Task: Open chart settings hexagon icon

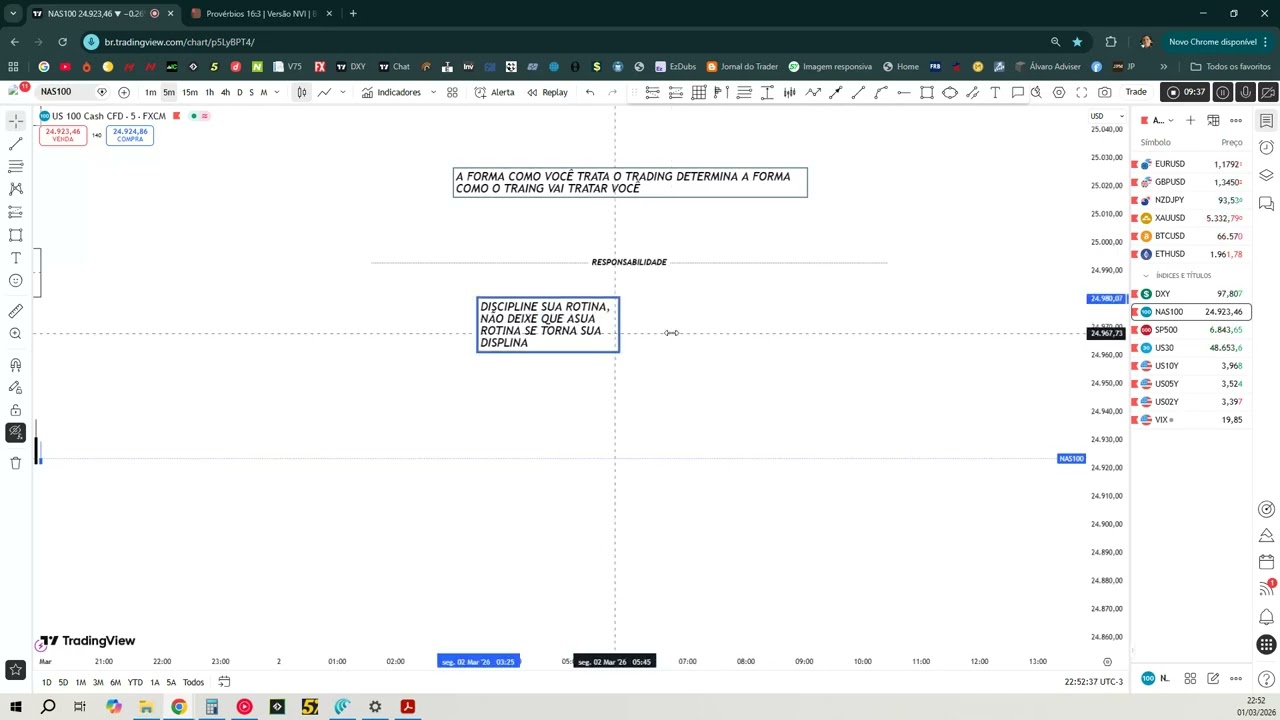Action: (x=1059, y=92)
